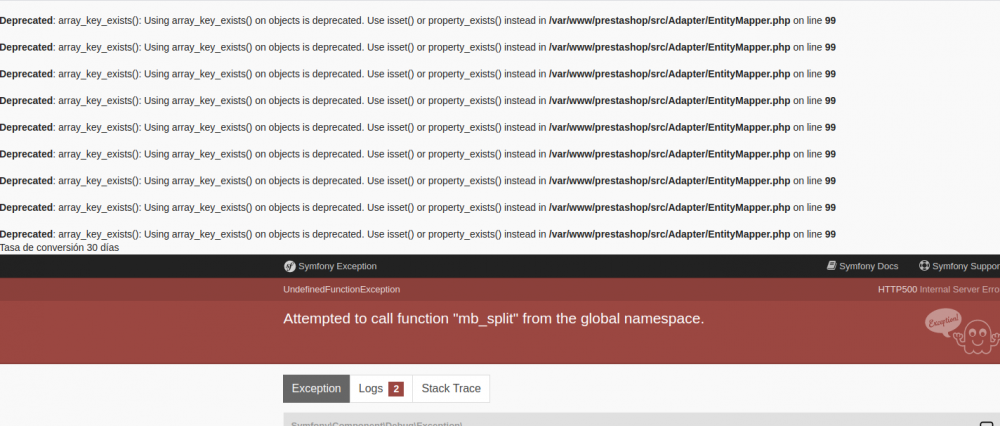Open the Logs tab
The height and width of the screenshot is (426, 1000).
(x=381, y=388)
